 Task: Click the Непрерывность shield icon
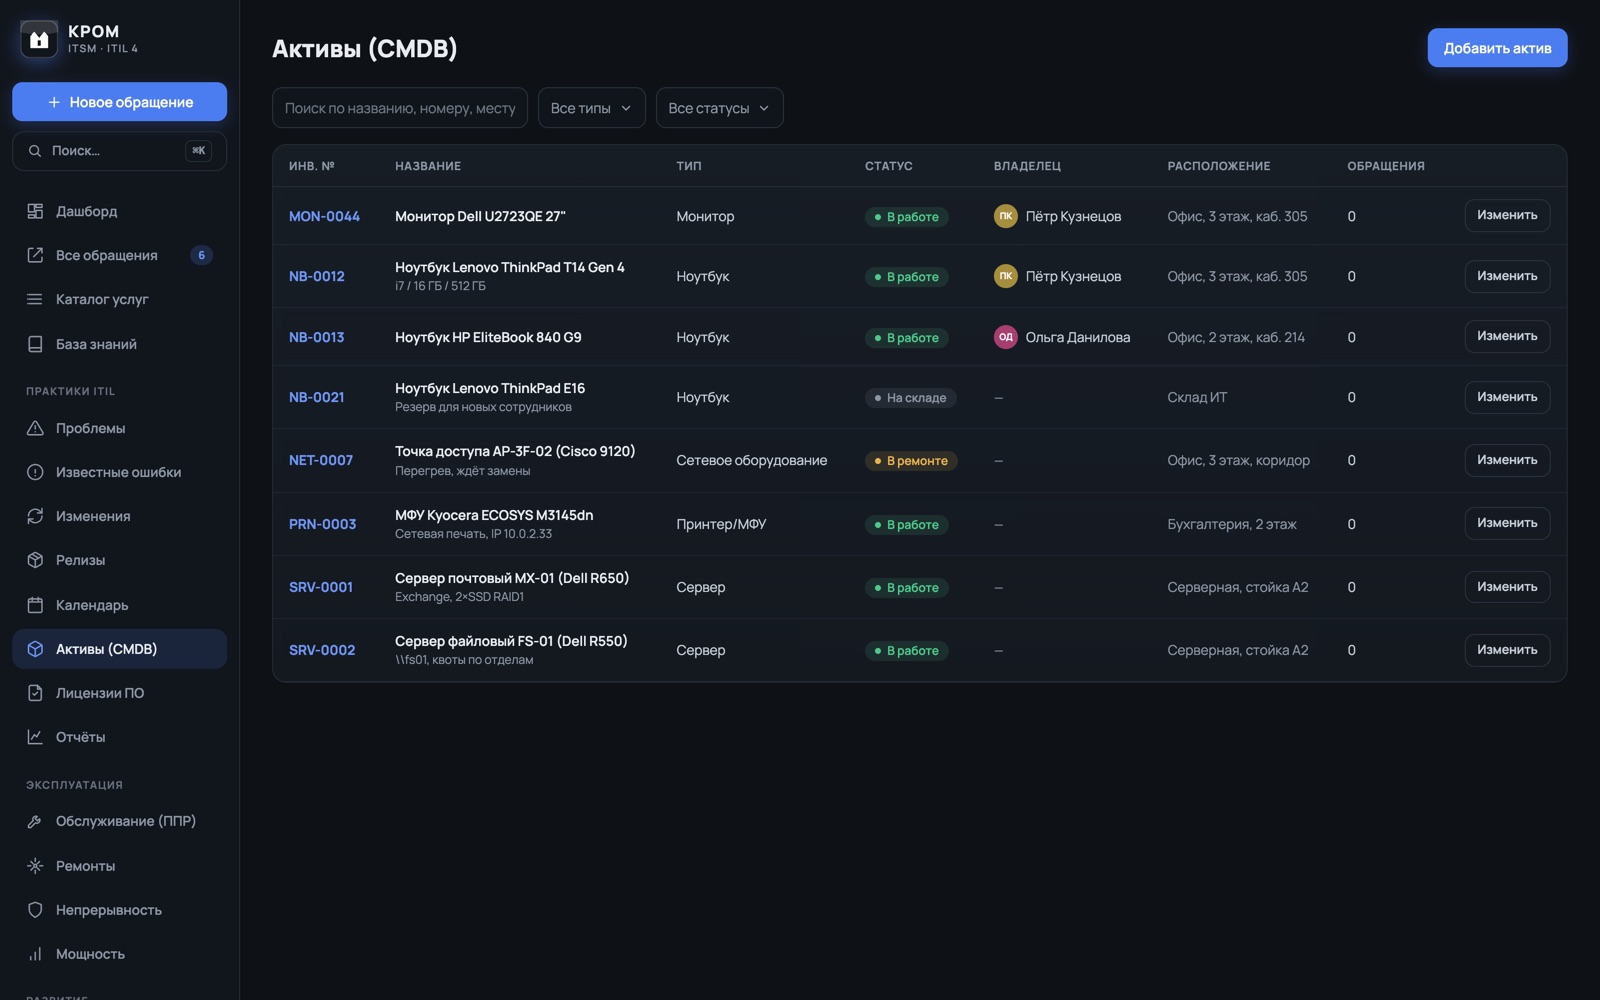35,910
